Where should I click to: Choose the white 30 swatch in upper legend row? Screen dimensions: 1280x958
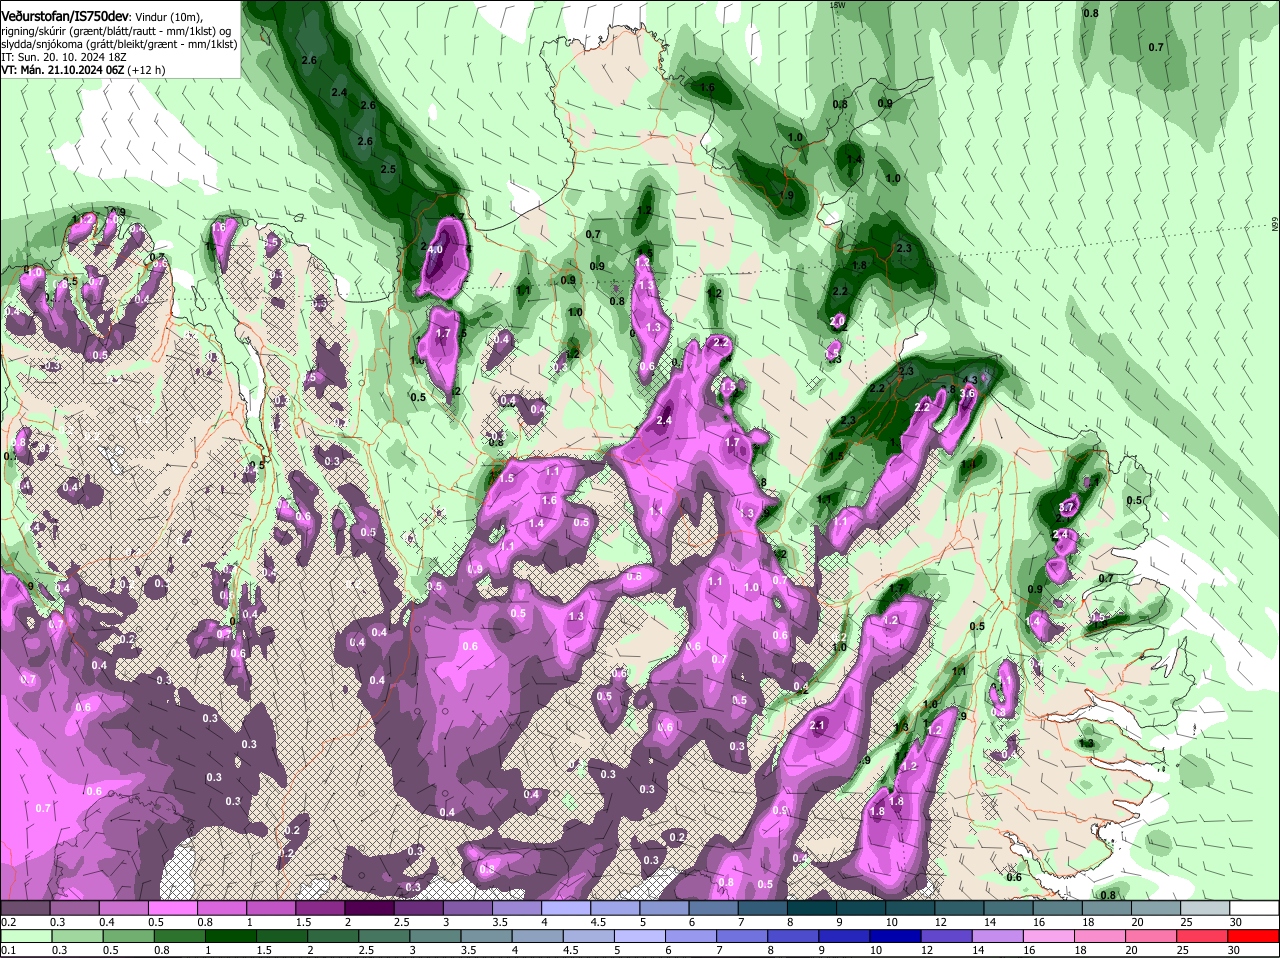[x=1254, y=907]
